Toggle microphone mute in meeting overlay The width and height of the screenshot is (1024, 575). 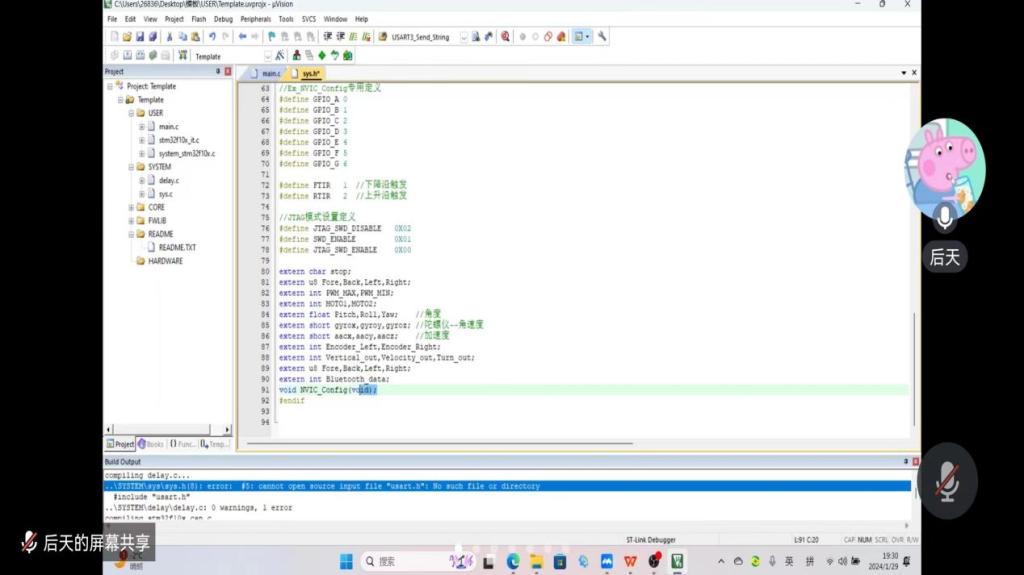coord(946,482)
